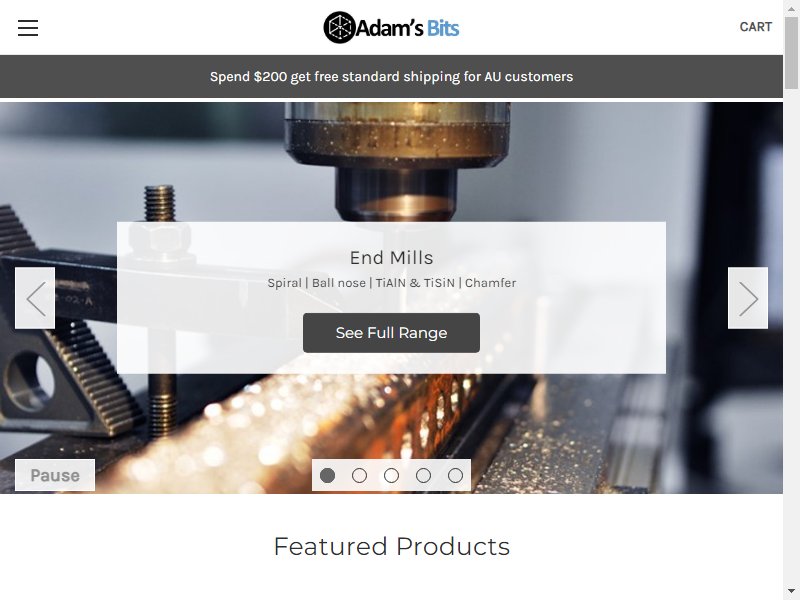Click the Spiral | Ball nose subtitle text
This screenshot has width=800, height=600.
(x=391, y=283)
